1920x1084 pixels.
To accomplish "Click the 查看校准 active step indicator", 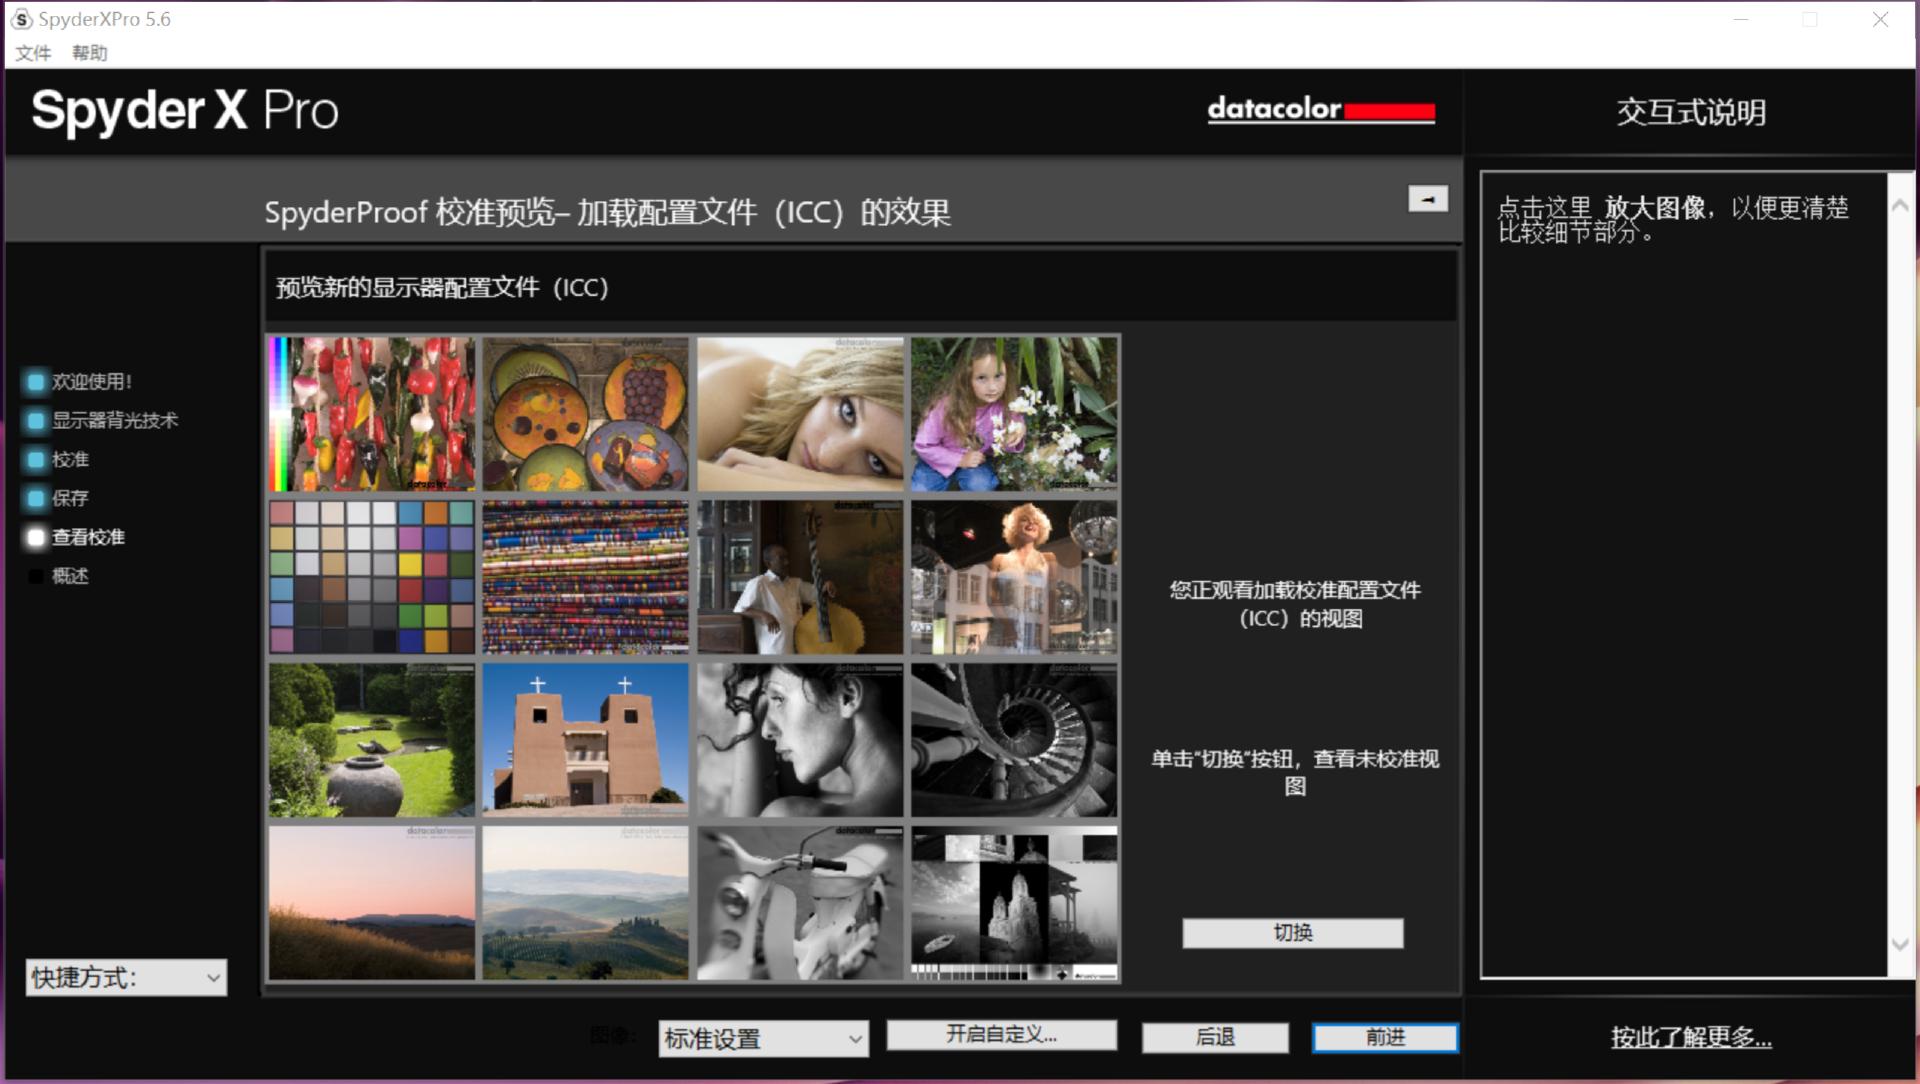I will click(36, 537).
